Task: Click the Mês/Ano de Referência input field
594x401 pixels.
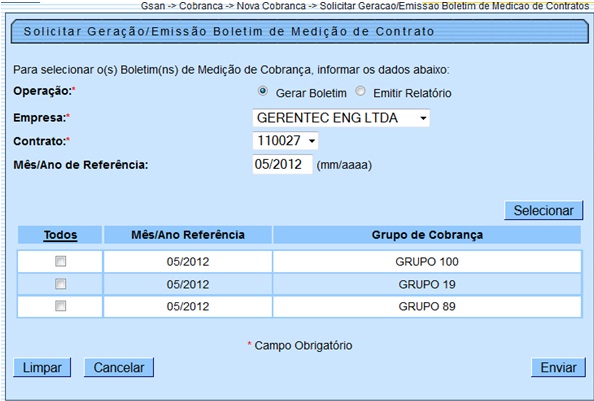Action: tap(282, 164)
